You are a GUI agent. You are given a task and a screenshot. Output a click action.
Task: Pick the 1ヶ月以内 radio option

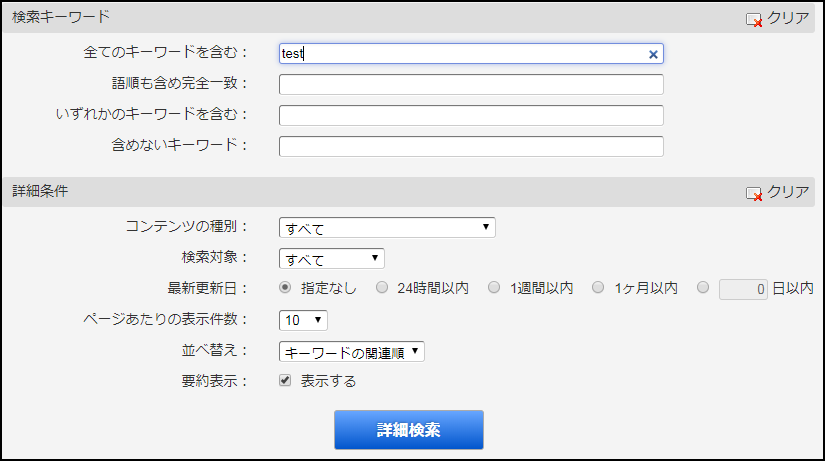pyautogui.click(x=598, y=288)
